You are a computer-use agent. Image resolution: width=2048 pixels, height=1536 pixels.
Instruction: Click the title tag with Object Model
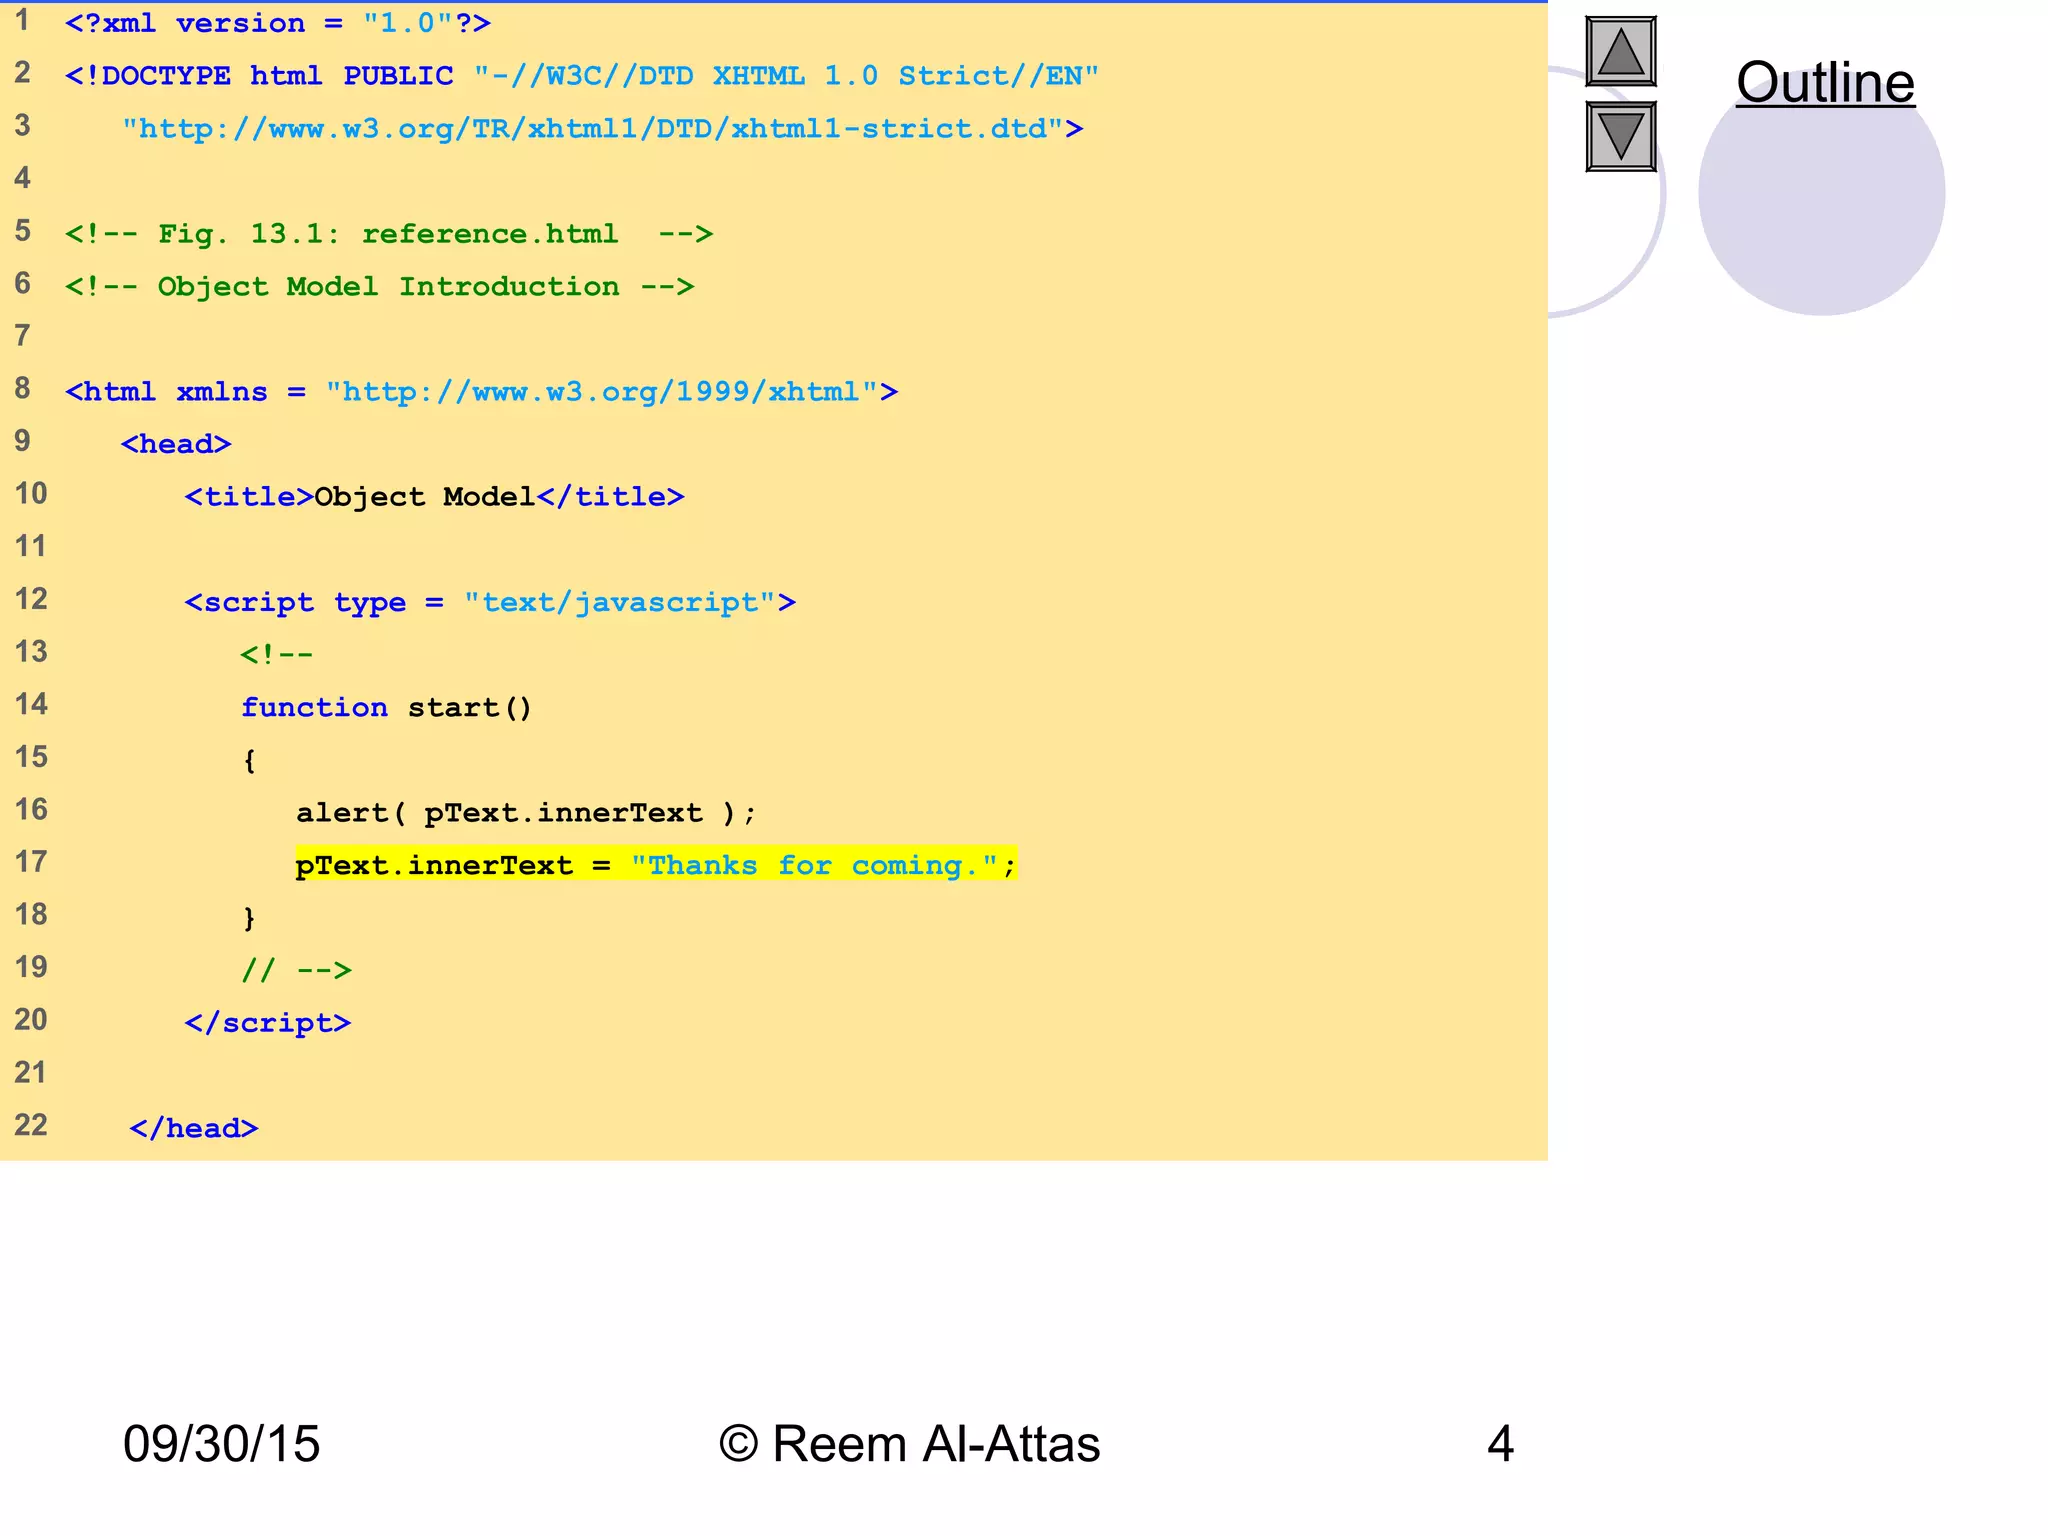[434, 496]
